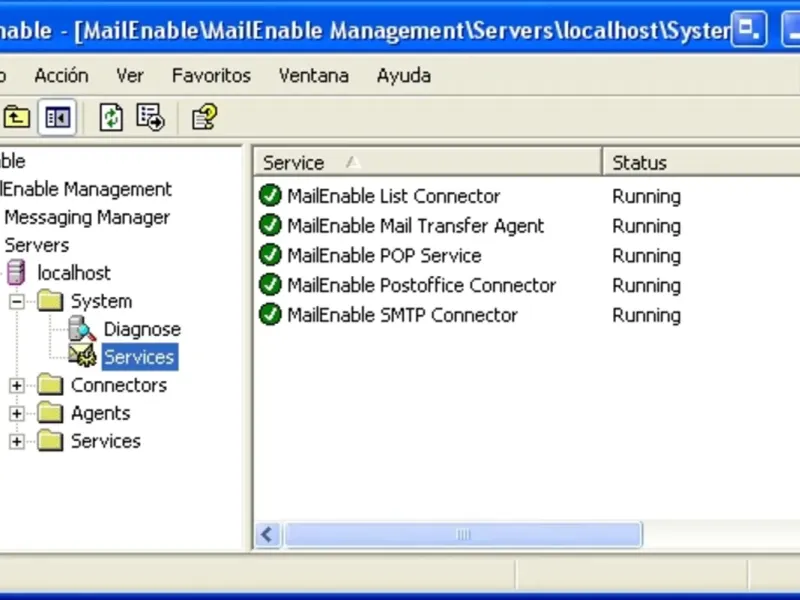Click the horizontal scrollbar thumb
This screenshot has height=600, width=800.
pos(463,535)
